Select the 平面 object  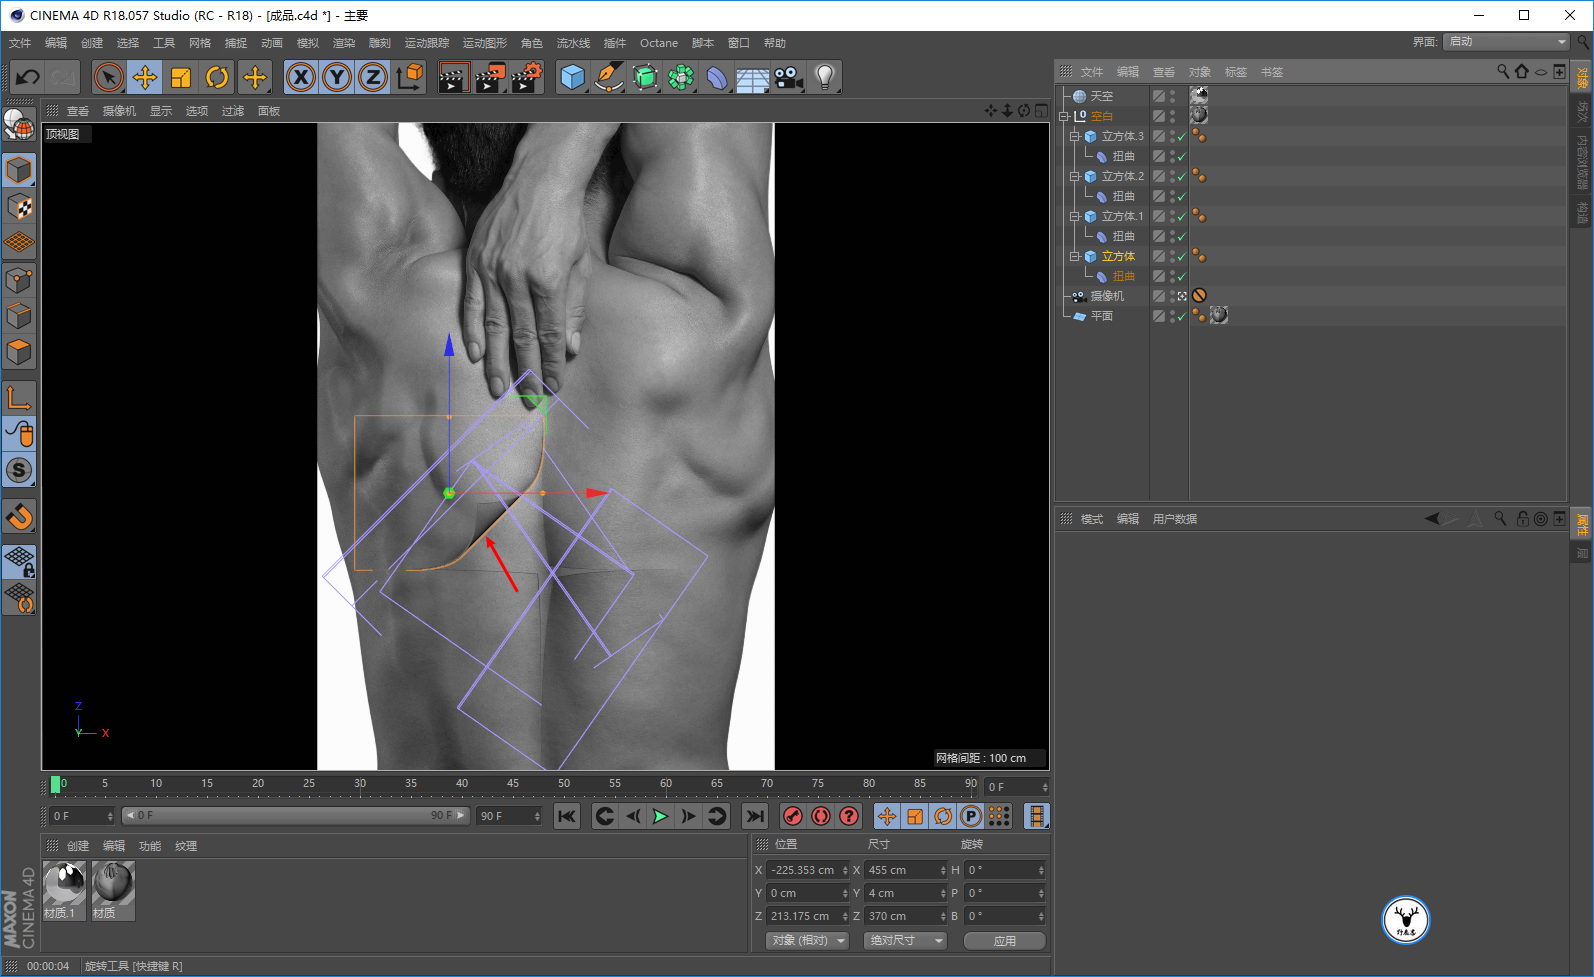coord(1102,316)
